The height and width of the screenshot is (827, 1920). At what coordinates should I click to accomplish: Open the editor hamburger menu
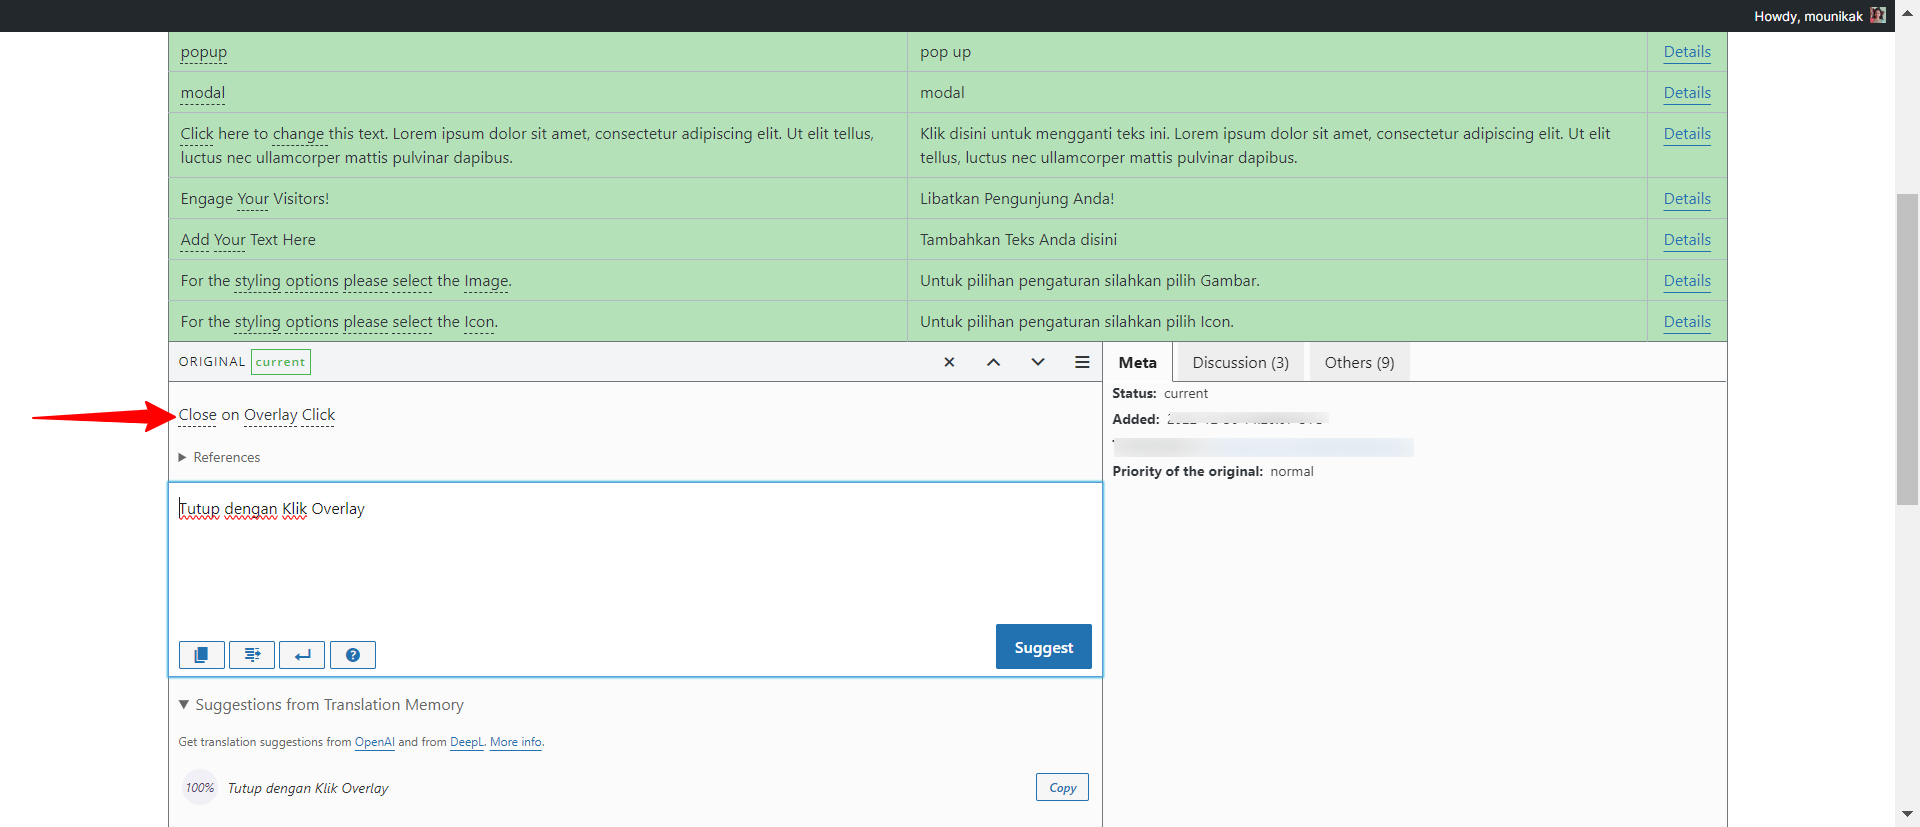coord(1082,362)
